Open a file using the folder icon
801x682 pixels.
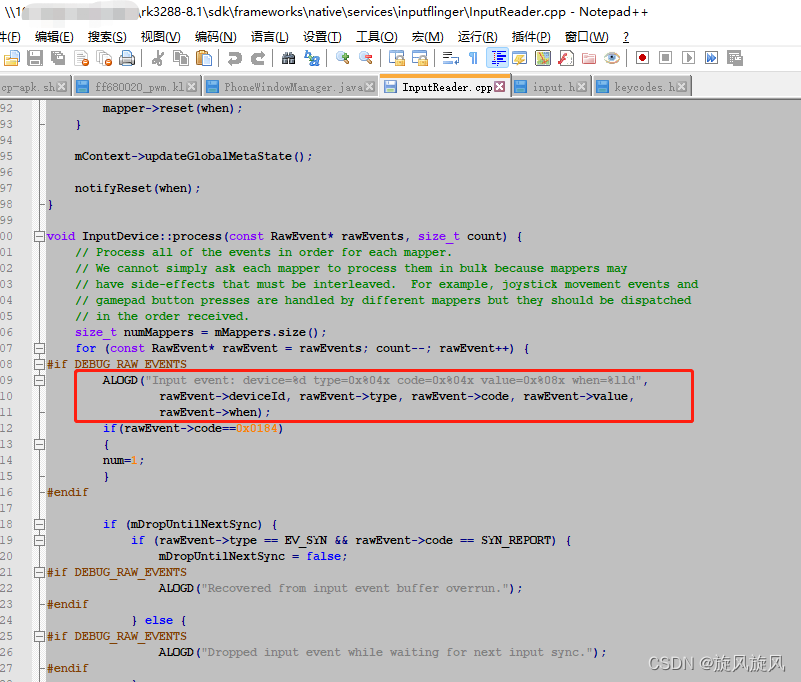click(x=12, y=60)
